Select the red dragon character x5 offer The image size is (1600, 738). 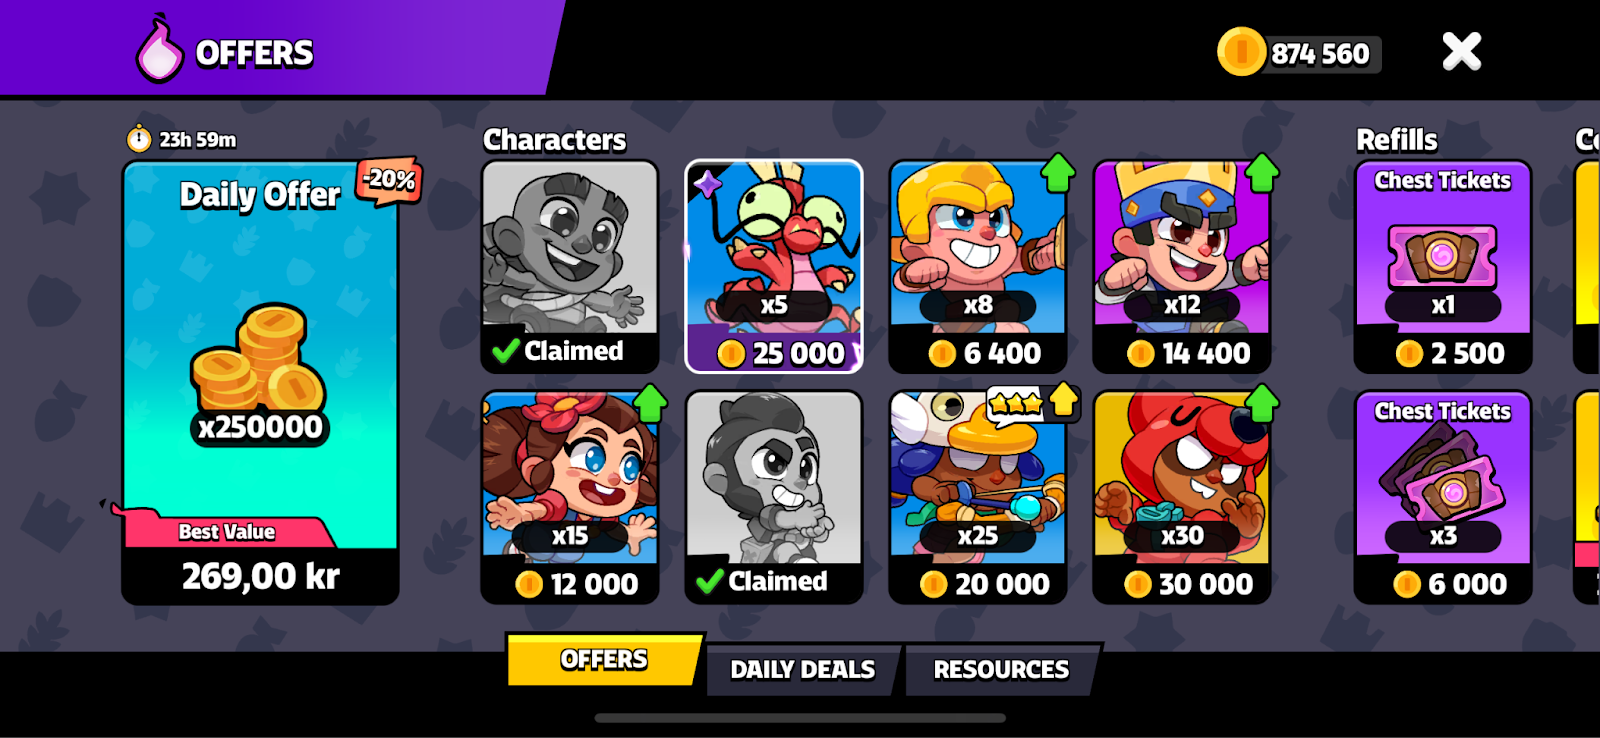[x=773, y=266]
